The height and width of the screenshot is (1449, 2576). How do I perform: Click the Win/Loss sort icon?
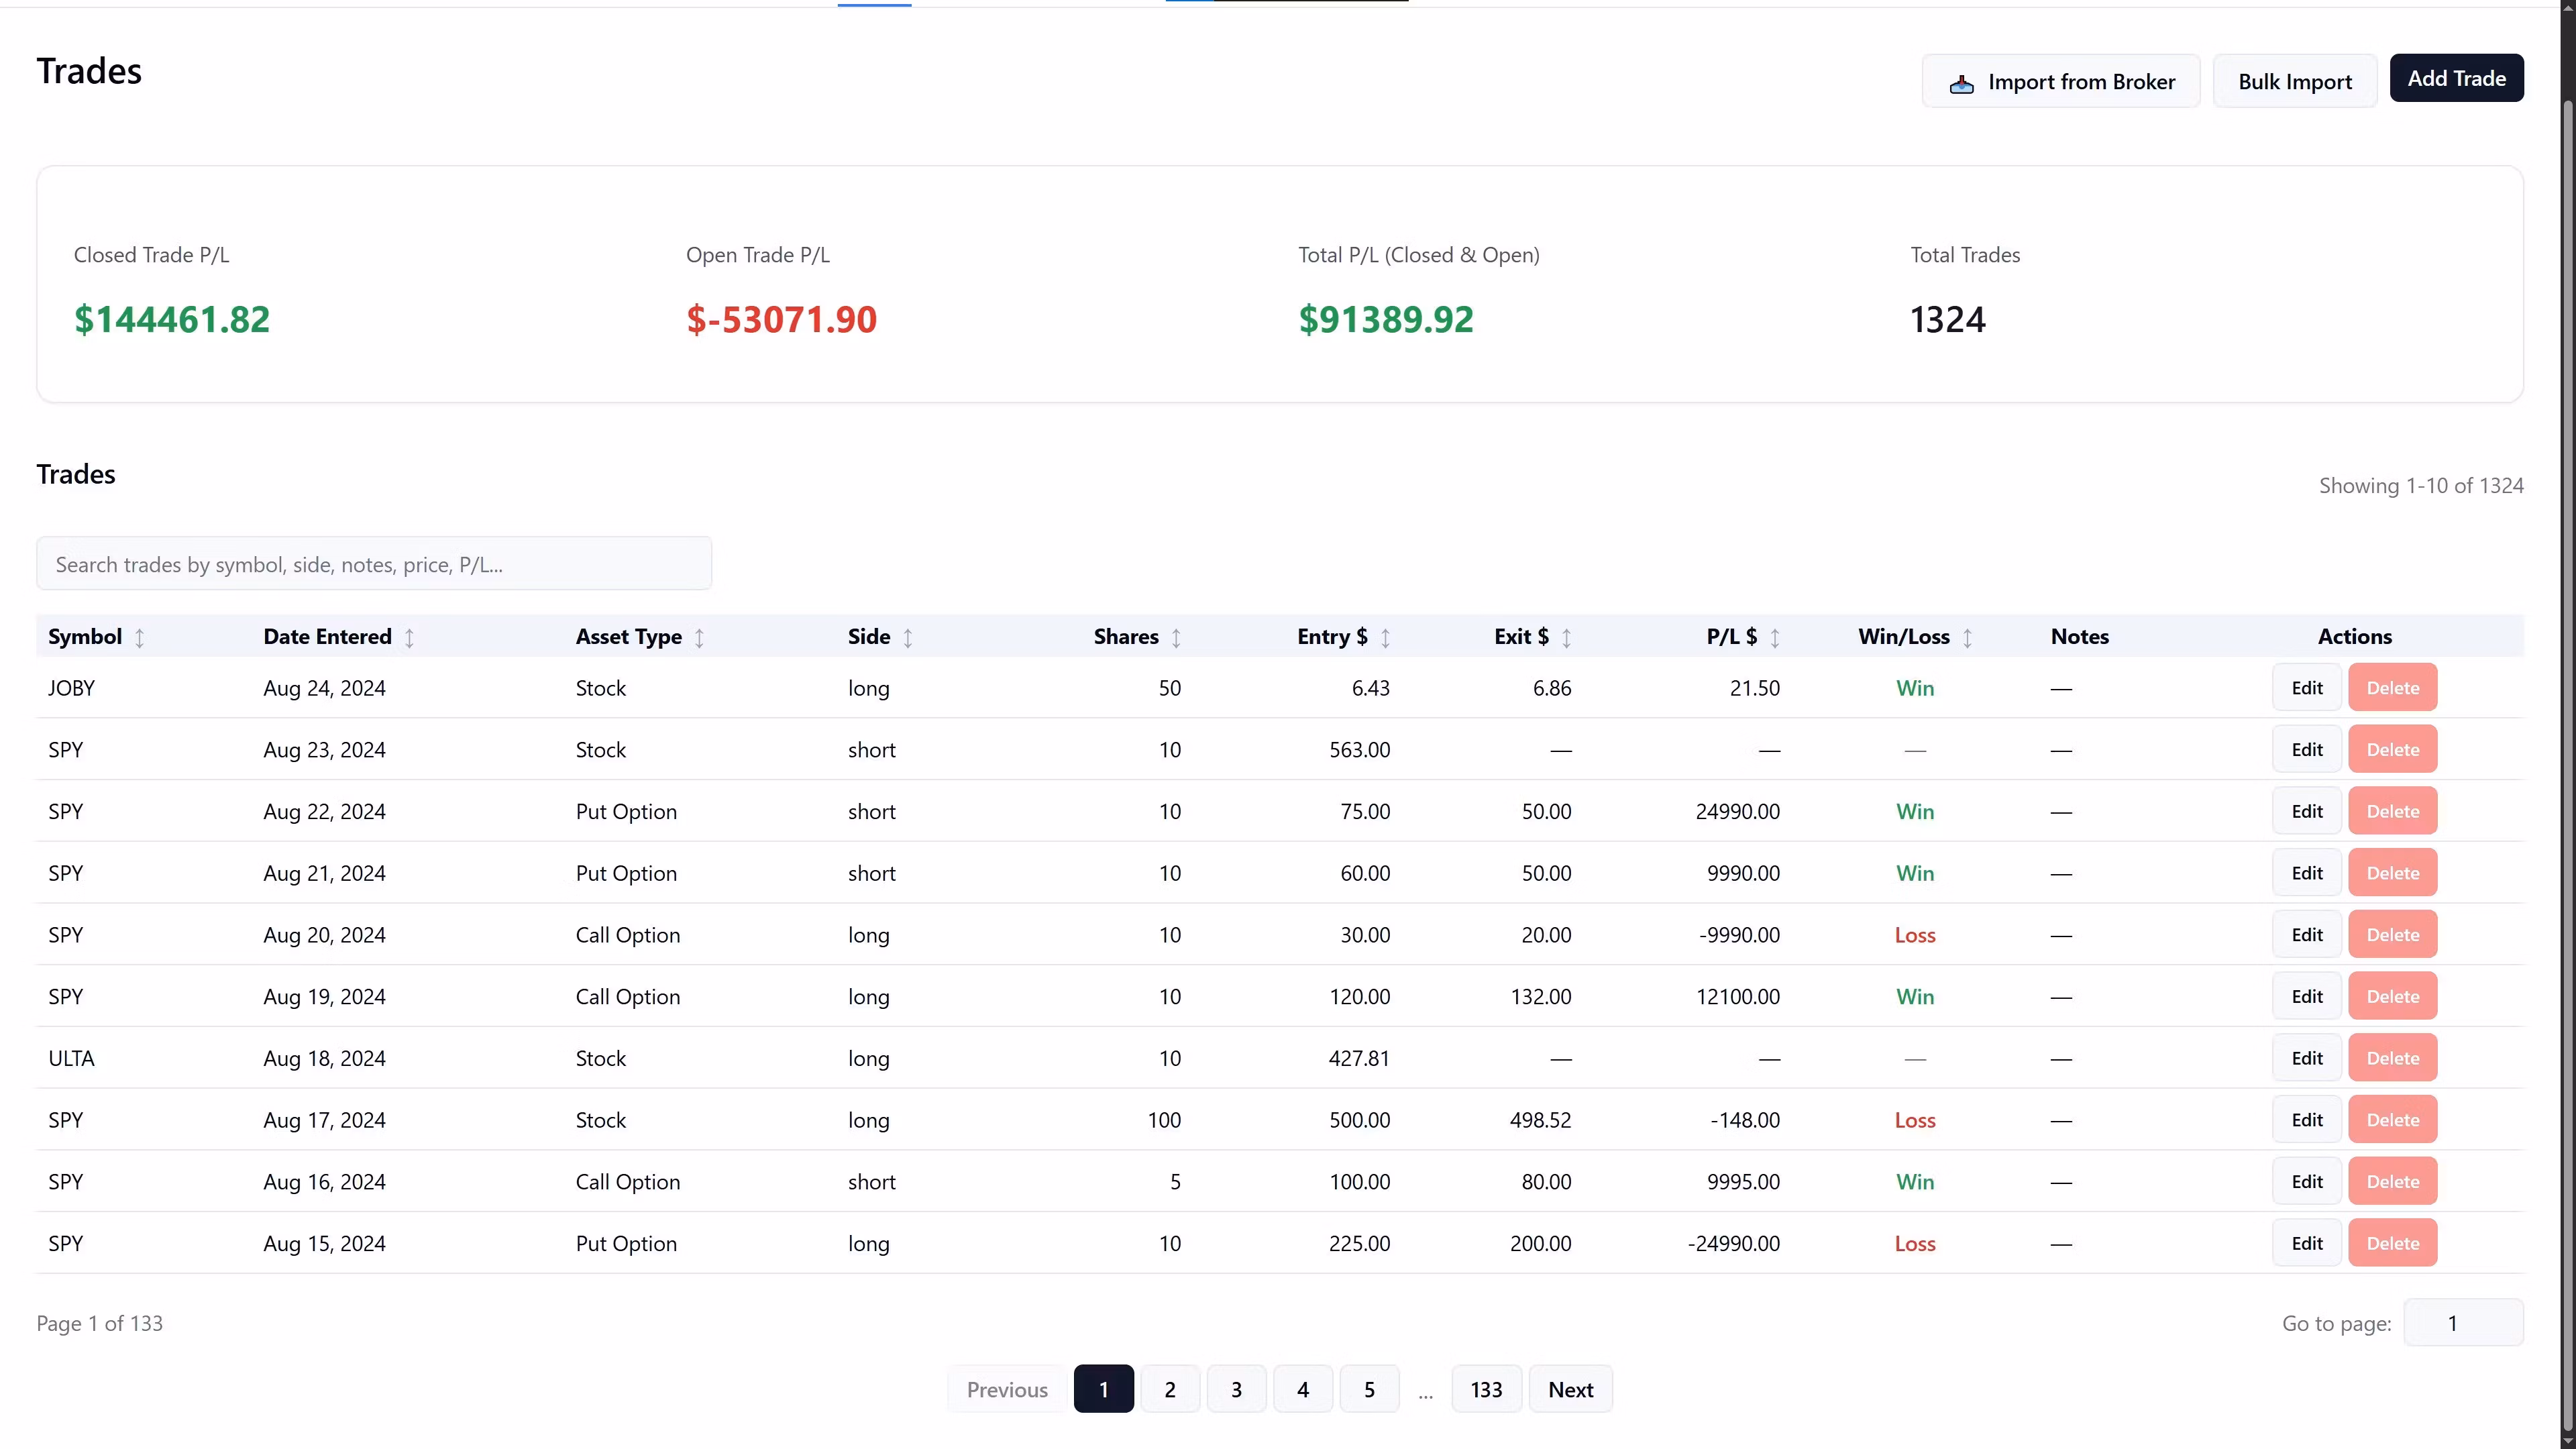click(x=1967, y=638)
